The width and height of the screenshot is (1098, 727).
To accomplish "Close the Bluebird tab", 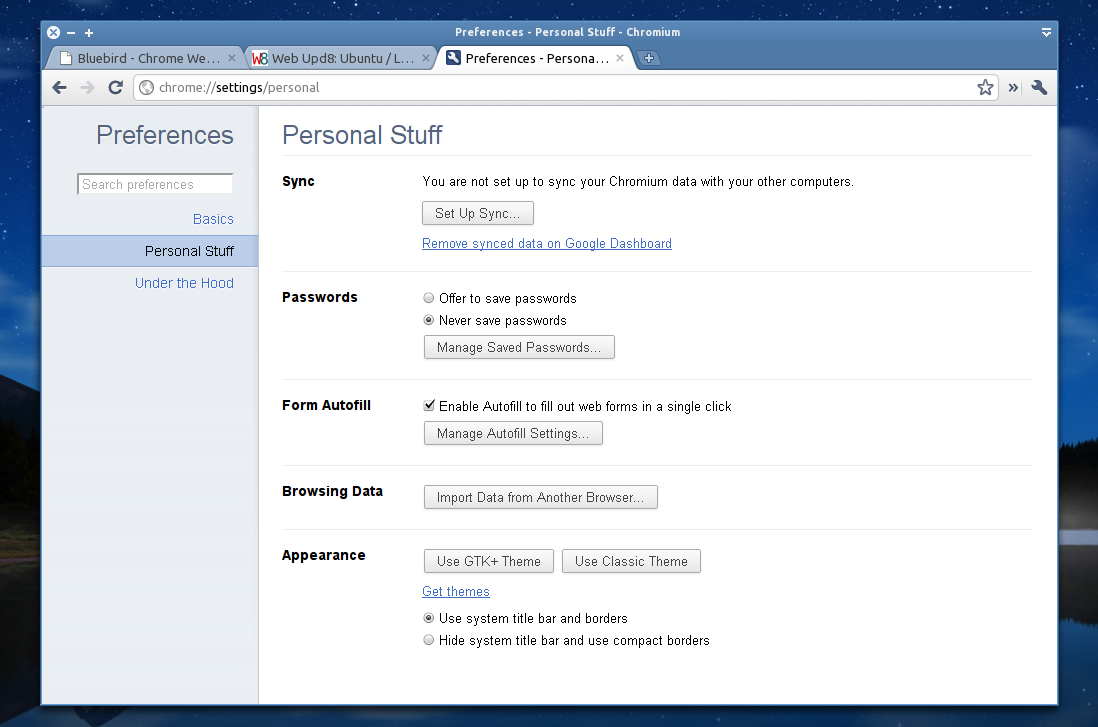I will [232, 58].
